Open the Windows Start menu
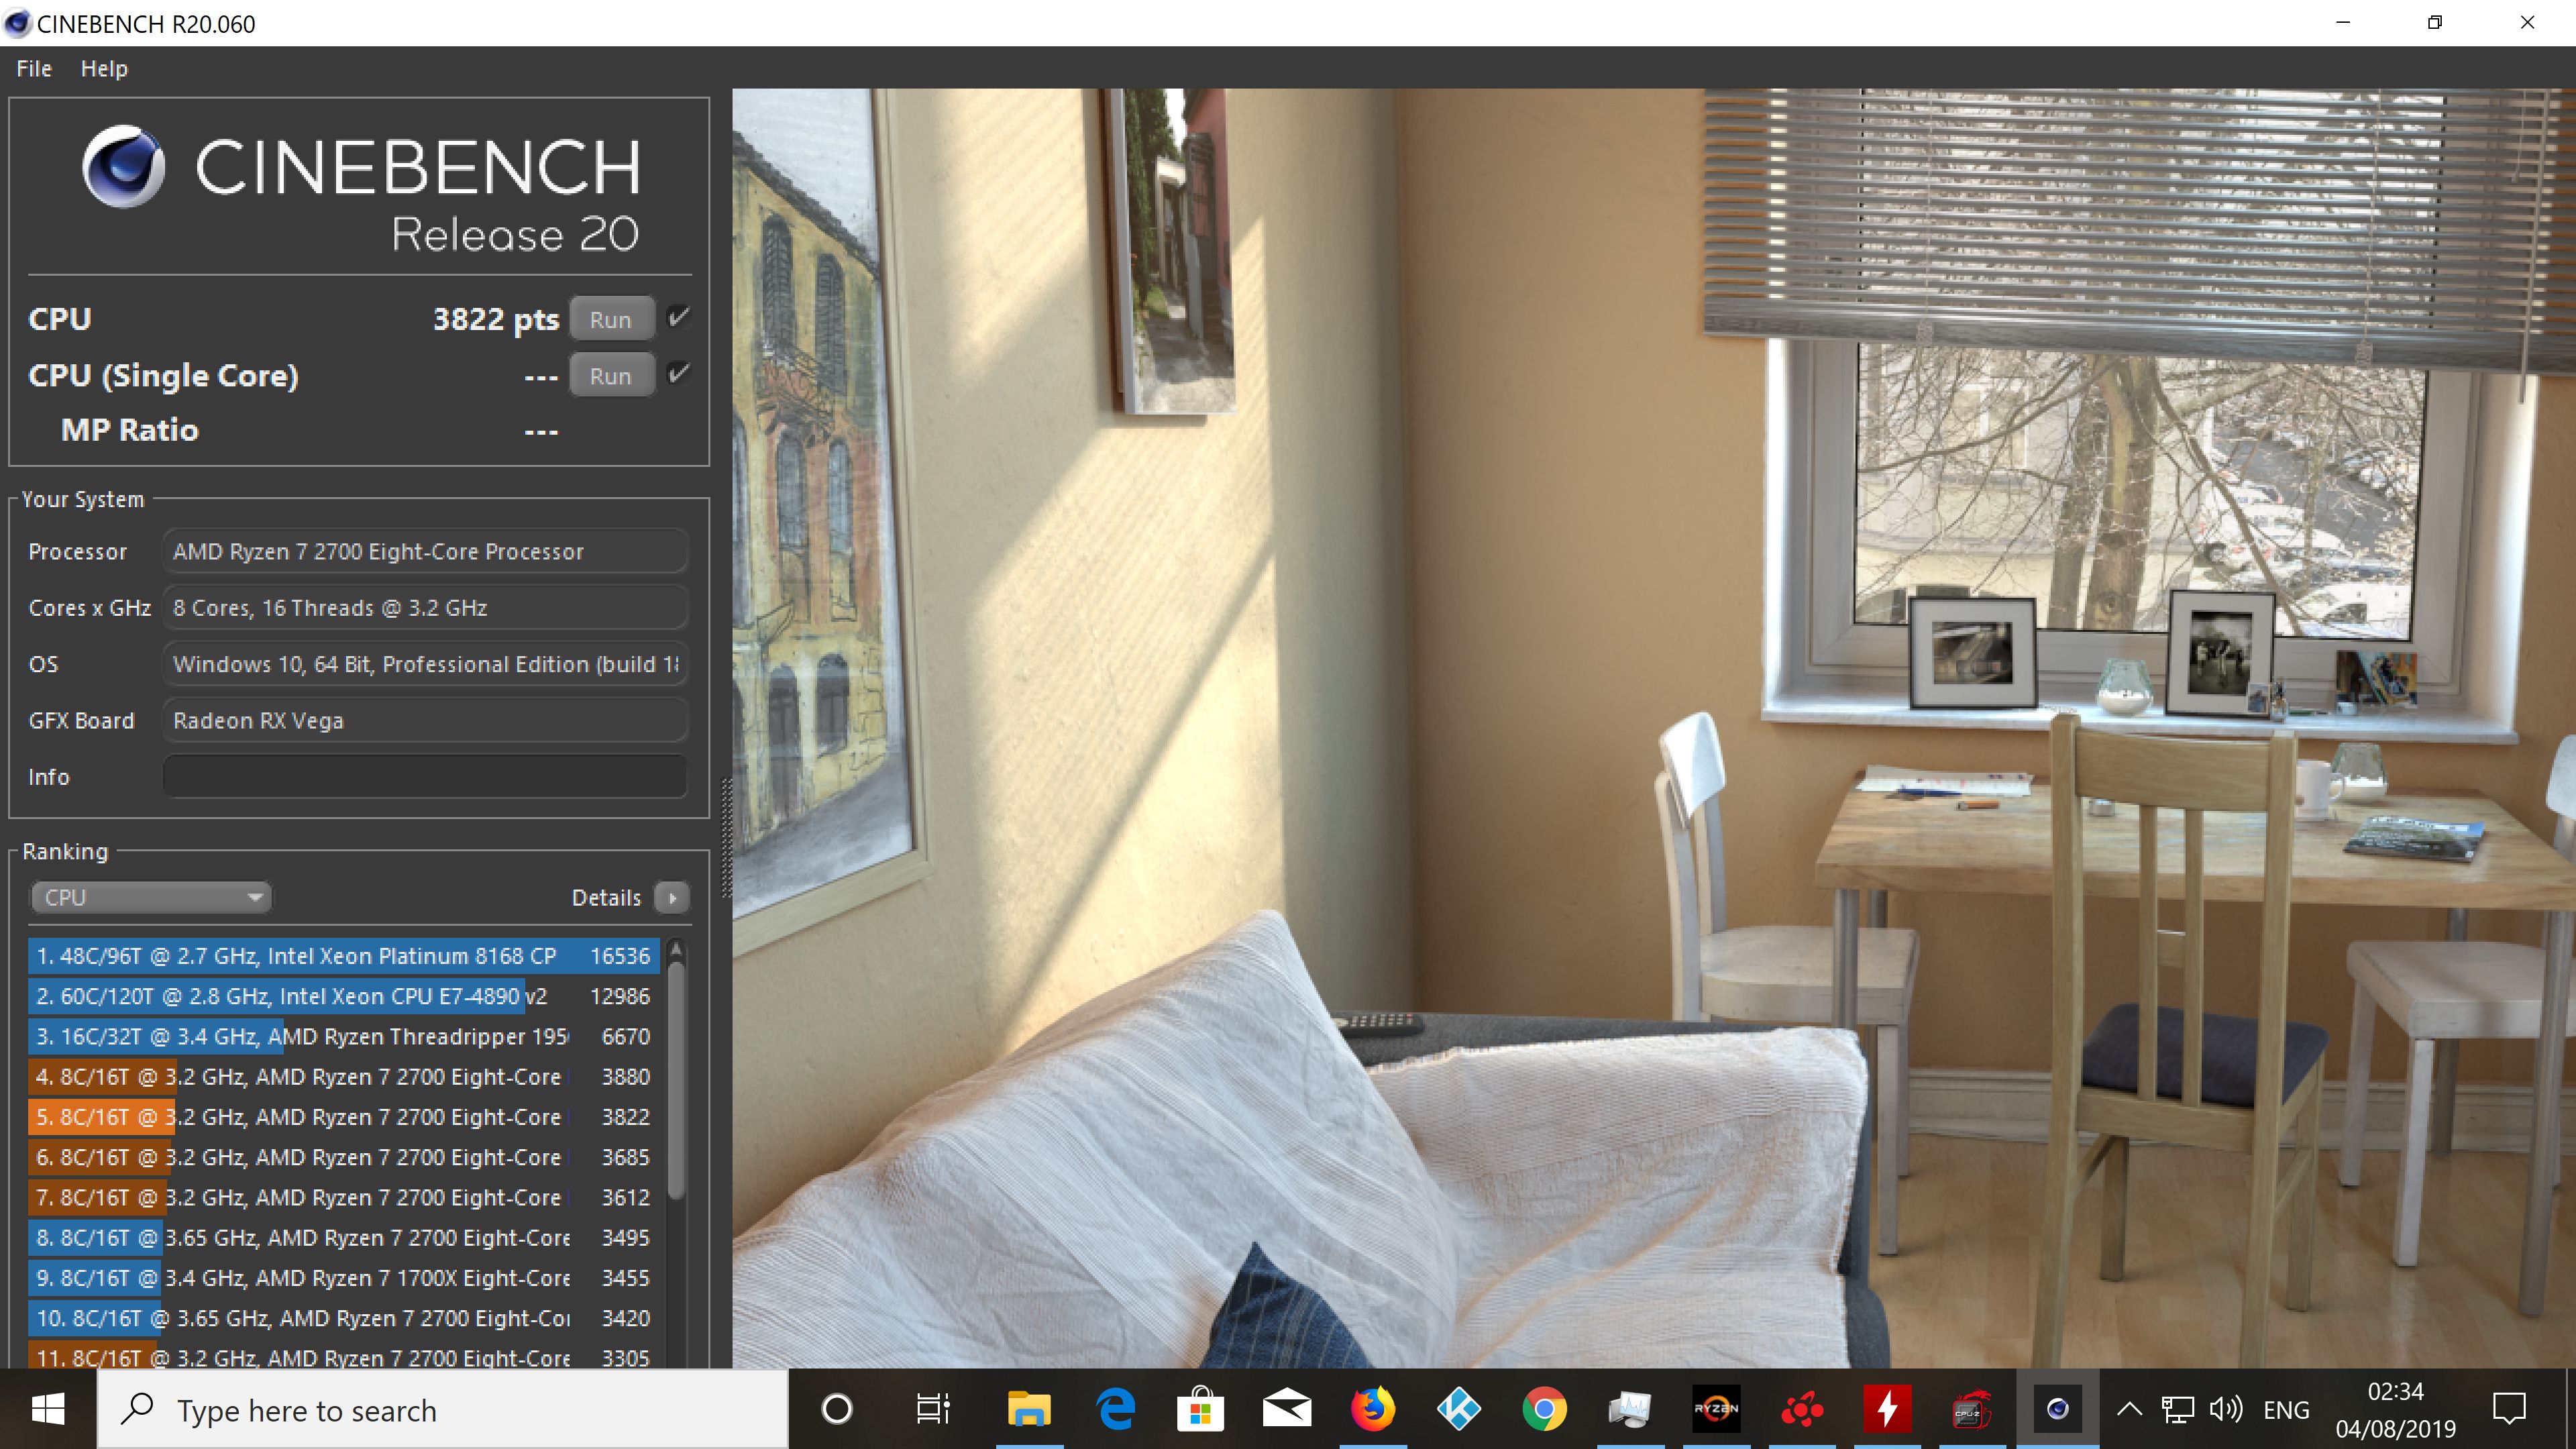Screen dimensions: 2576x1449 (48, 1409)
